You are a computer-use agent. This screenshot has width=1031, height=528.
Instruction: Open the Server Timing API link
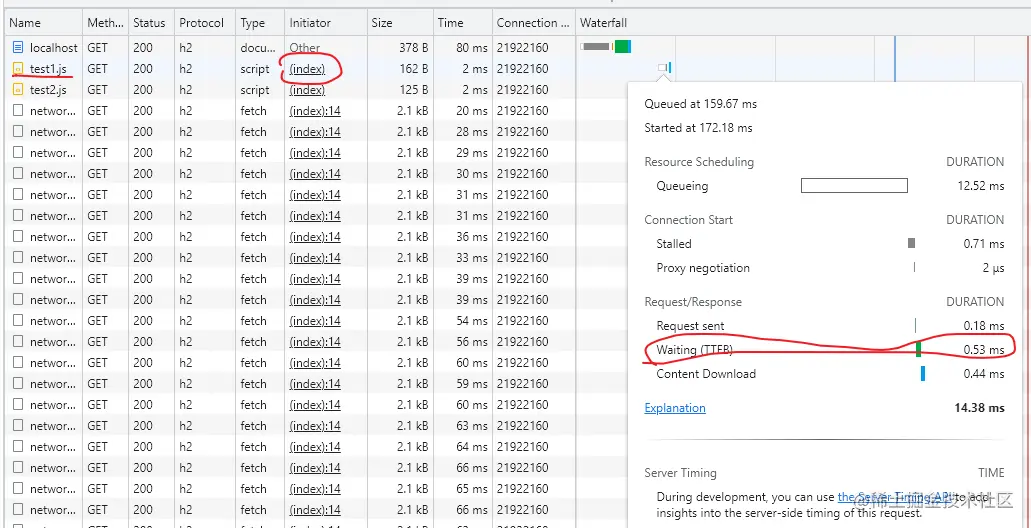(895, 497)
